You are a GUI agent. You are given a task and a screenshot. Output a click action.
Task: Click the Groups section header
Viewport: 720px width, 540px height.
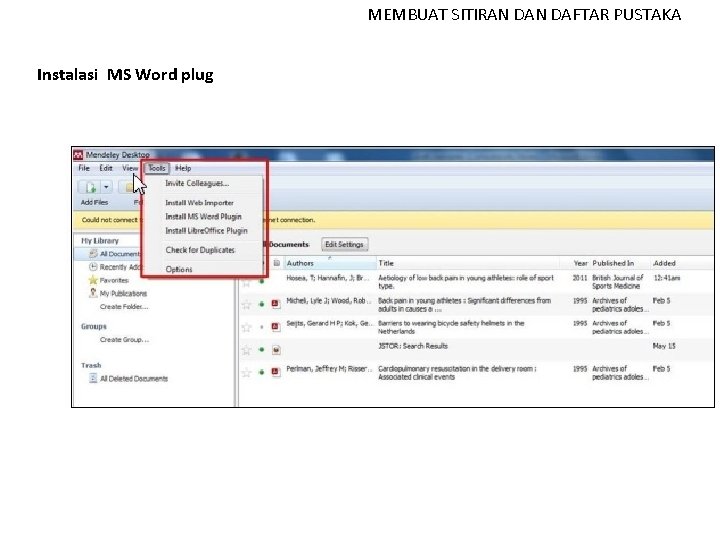94,326
